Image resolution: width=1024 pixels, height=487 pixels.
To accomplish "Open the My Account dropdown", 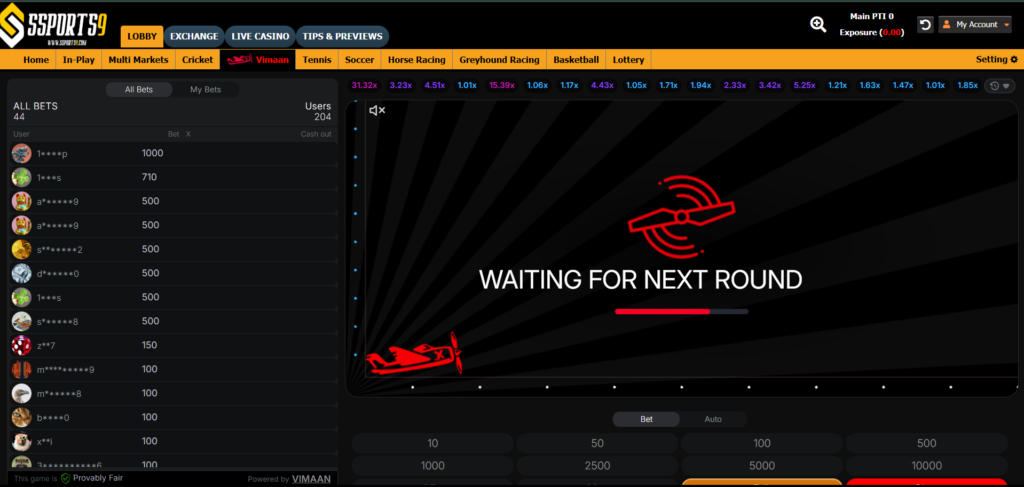I will [x=974, y=24].
